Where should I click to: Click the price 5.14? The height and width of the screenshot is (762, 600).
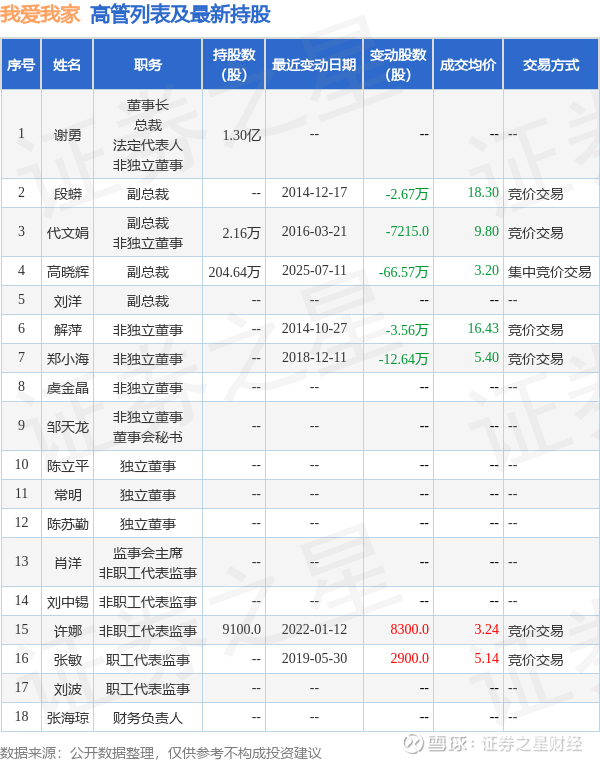[x=487, y=659]
